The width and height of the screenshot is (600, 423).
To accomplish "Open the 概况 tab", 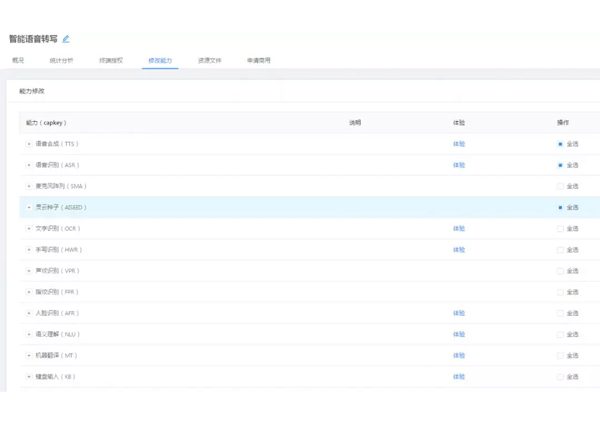I will click(x=18, y=61).
